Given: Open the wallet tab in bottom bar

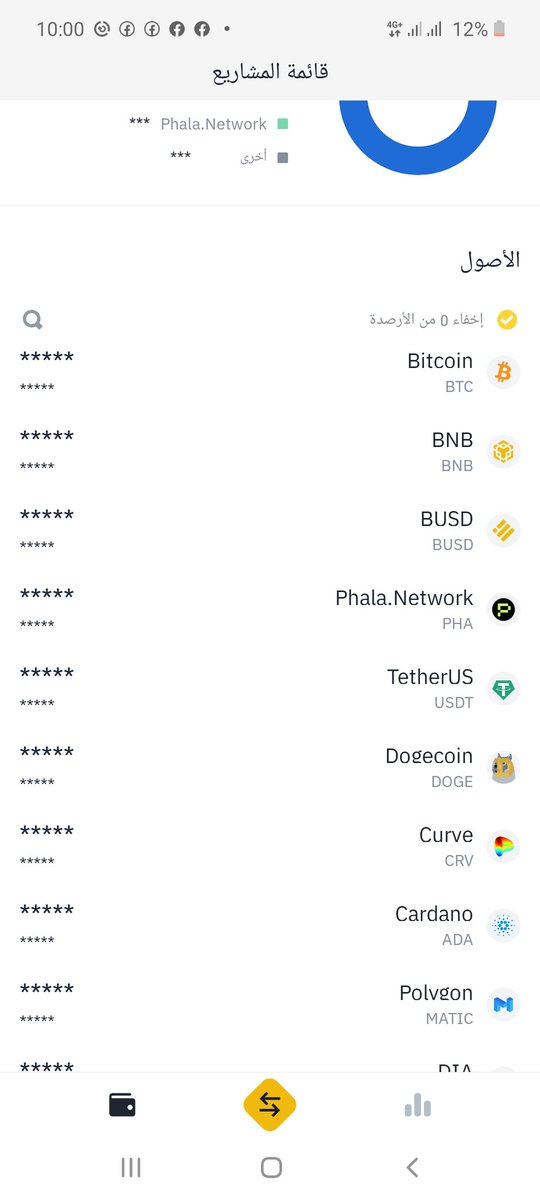Looking at the screenshot, I should coord(122,1105).
